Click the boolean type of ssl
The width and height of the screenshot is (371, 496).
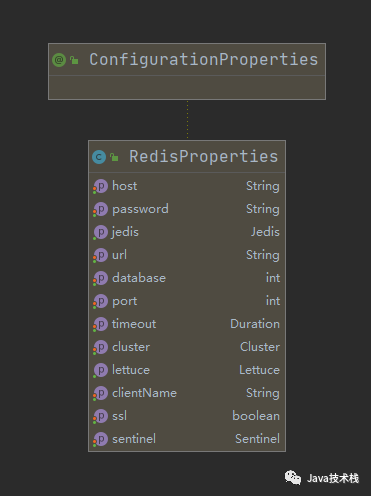[256, 416]
